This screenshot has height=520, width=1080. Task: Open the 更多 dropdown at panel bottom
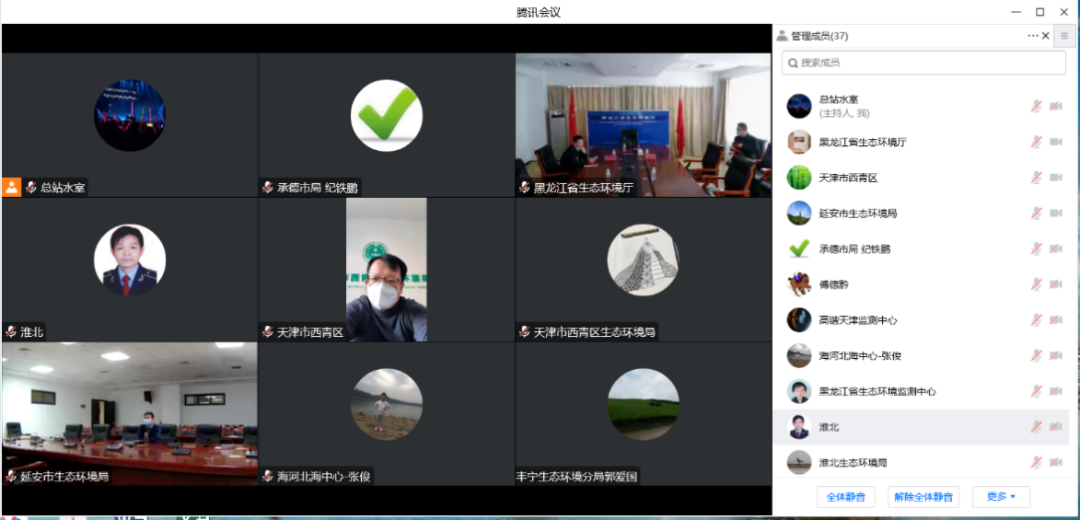tap(1001, 497)
